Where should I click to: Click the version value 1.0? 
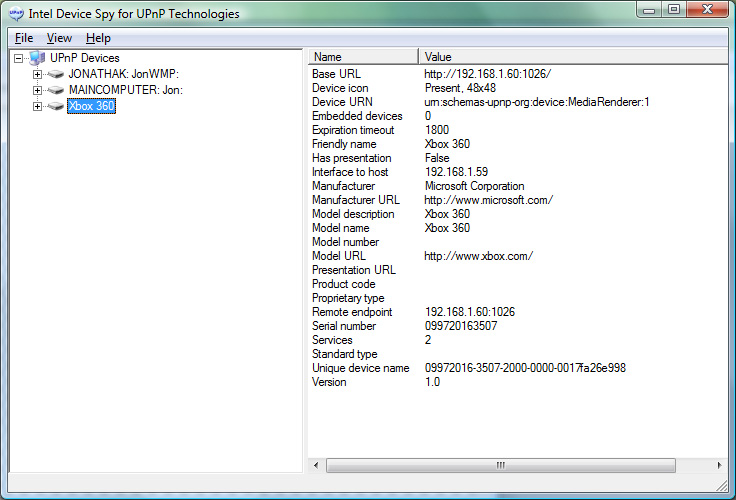432,382
